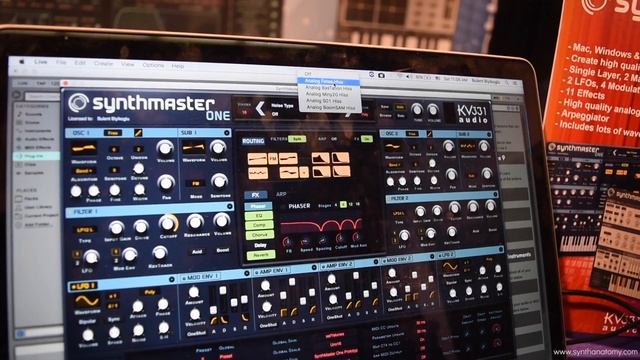This screenshot has height=360, width=640.
Task: Open the Mod Env 1 section options circle button
Action: coord(247,273)
